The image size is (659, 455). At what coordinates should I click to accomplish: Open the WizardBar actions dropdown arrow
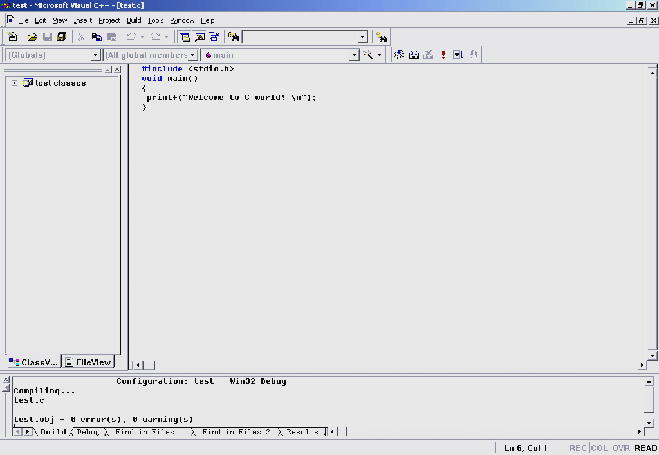pos(379,55)
